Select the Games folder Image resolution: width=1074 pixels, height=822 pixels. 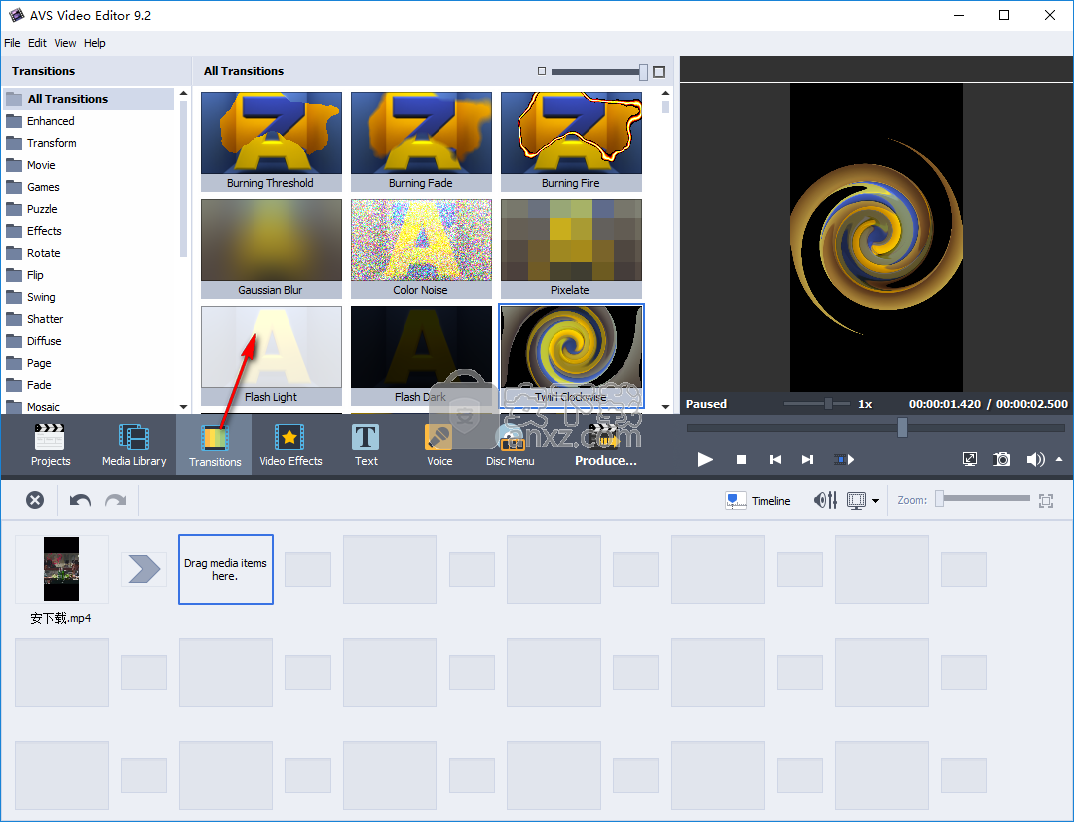(88, 187)
